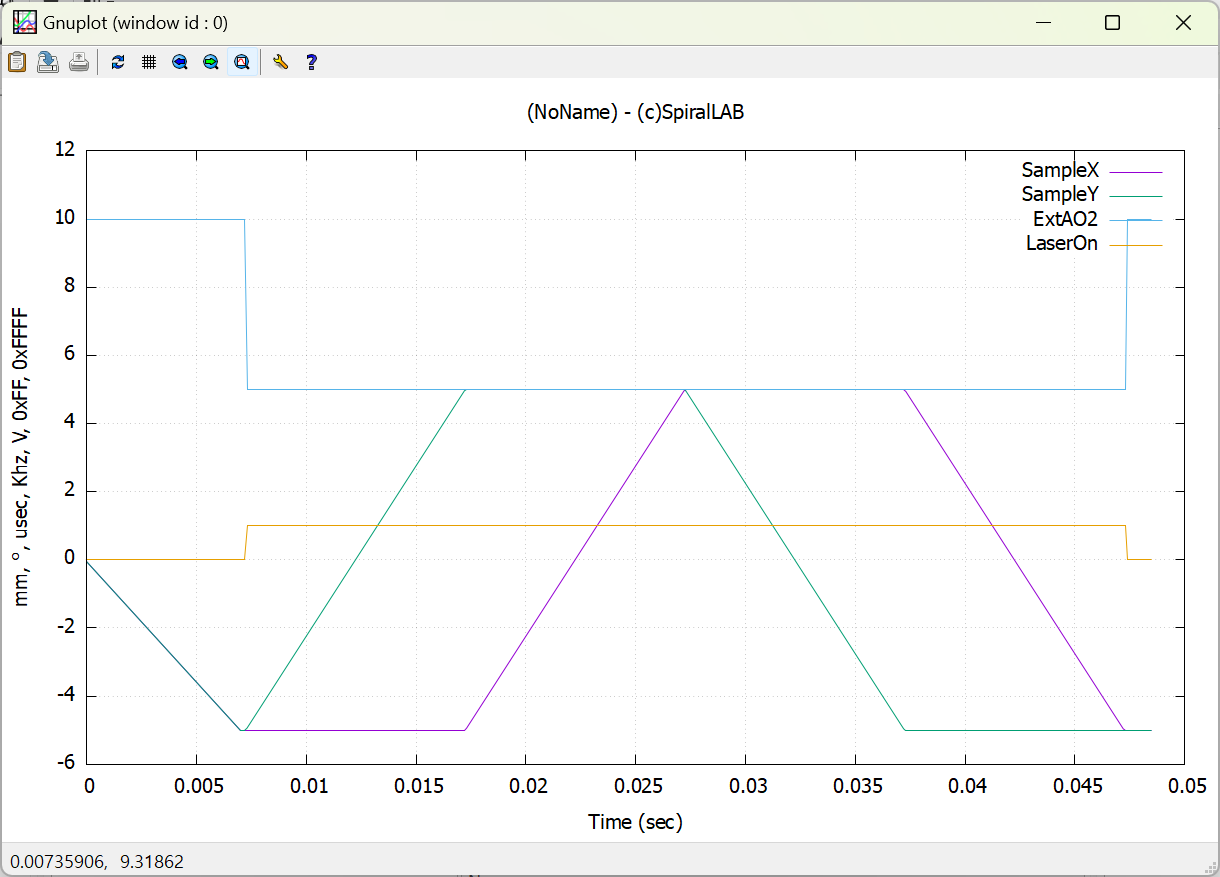The height and width of the screenshot is (877, 1220).
Task: Click the Time (sec) axis label
Action: coord(635,822)
